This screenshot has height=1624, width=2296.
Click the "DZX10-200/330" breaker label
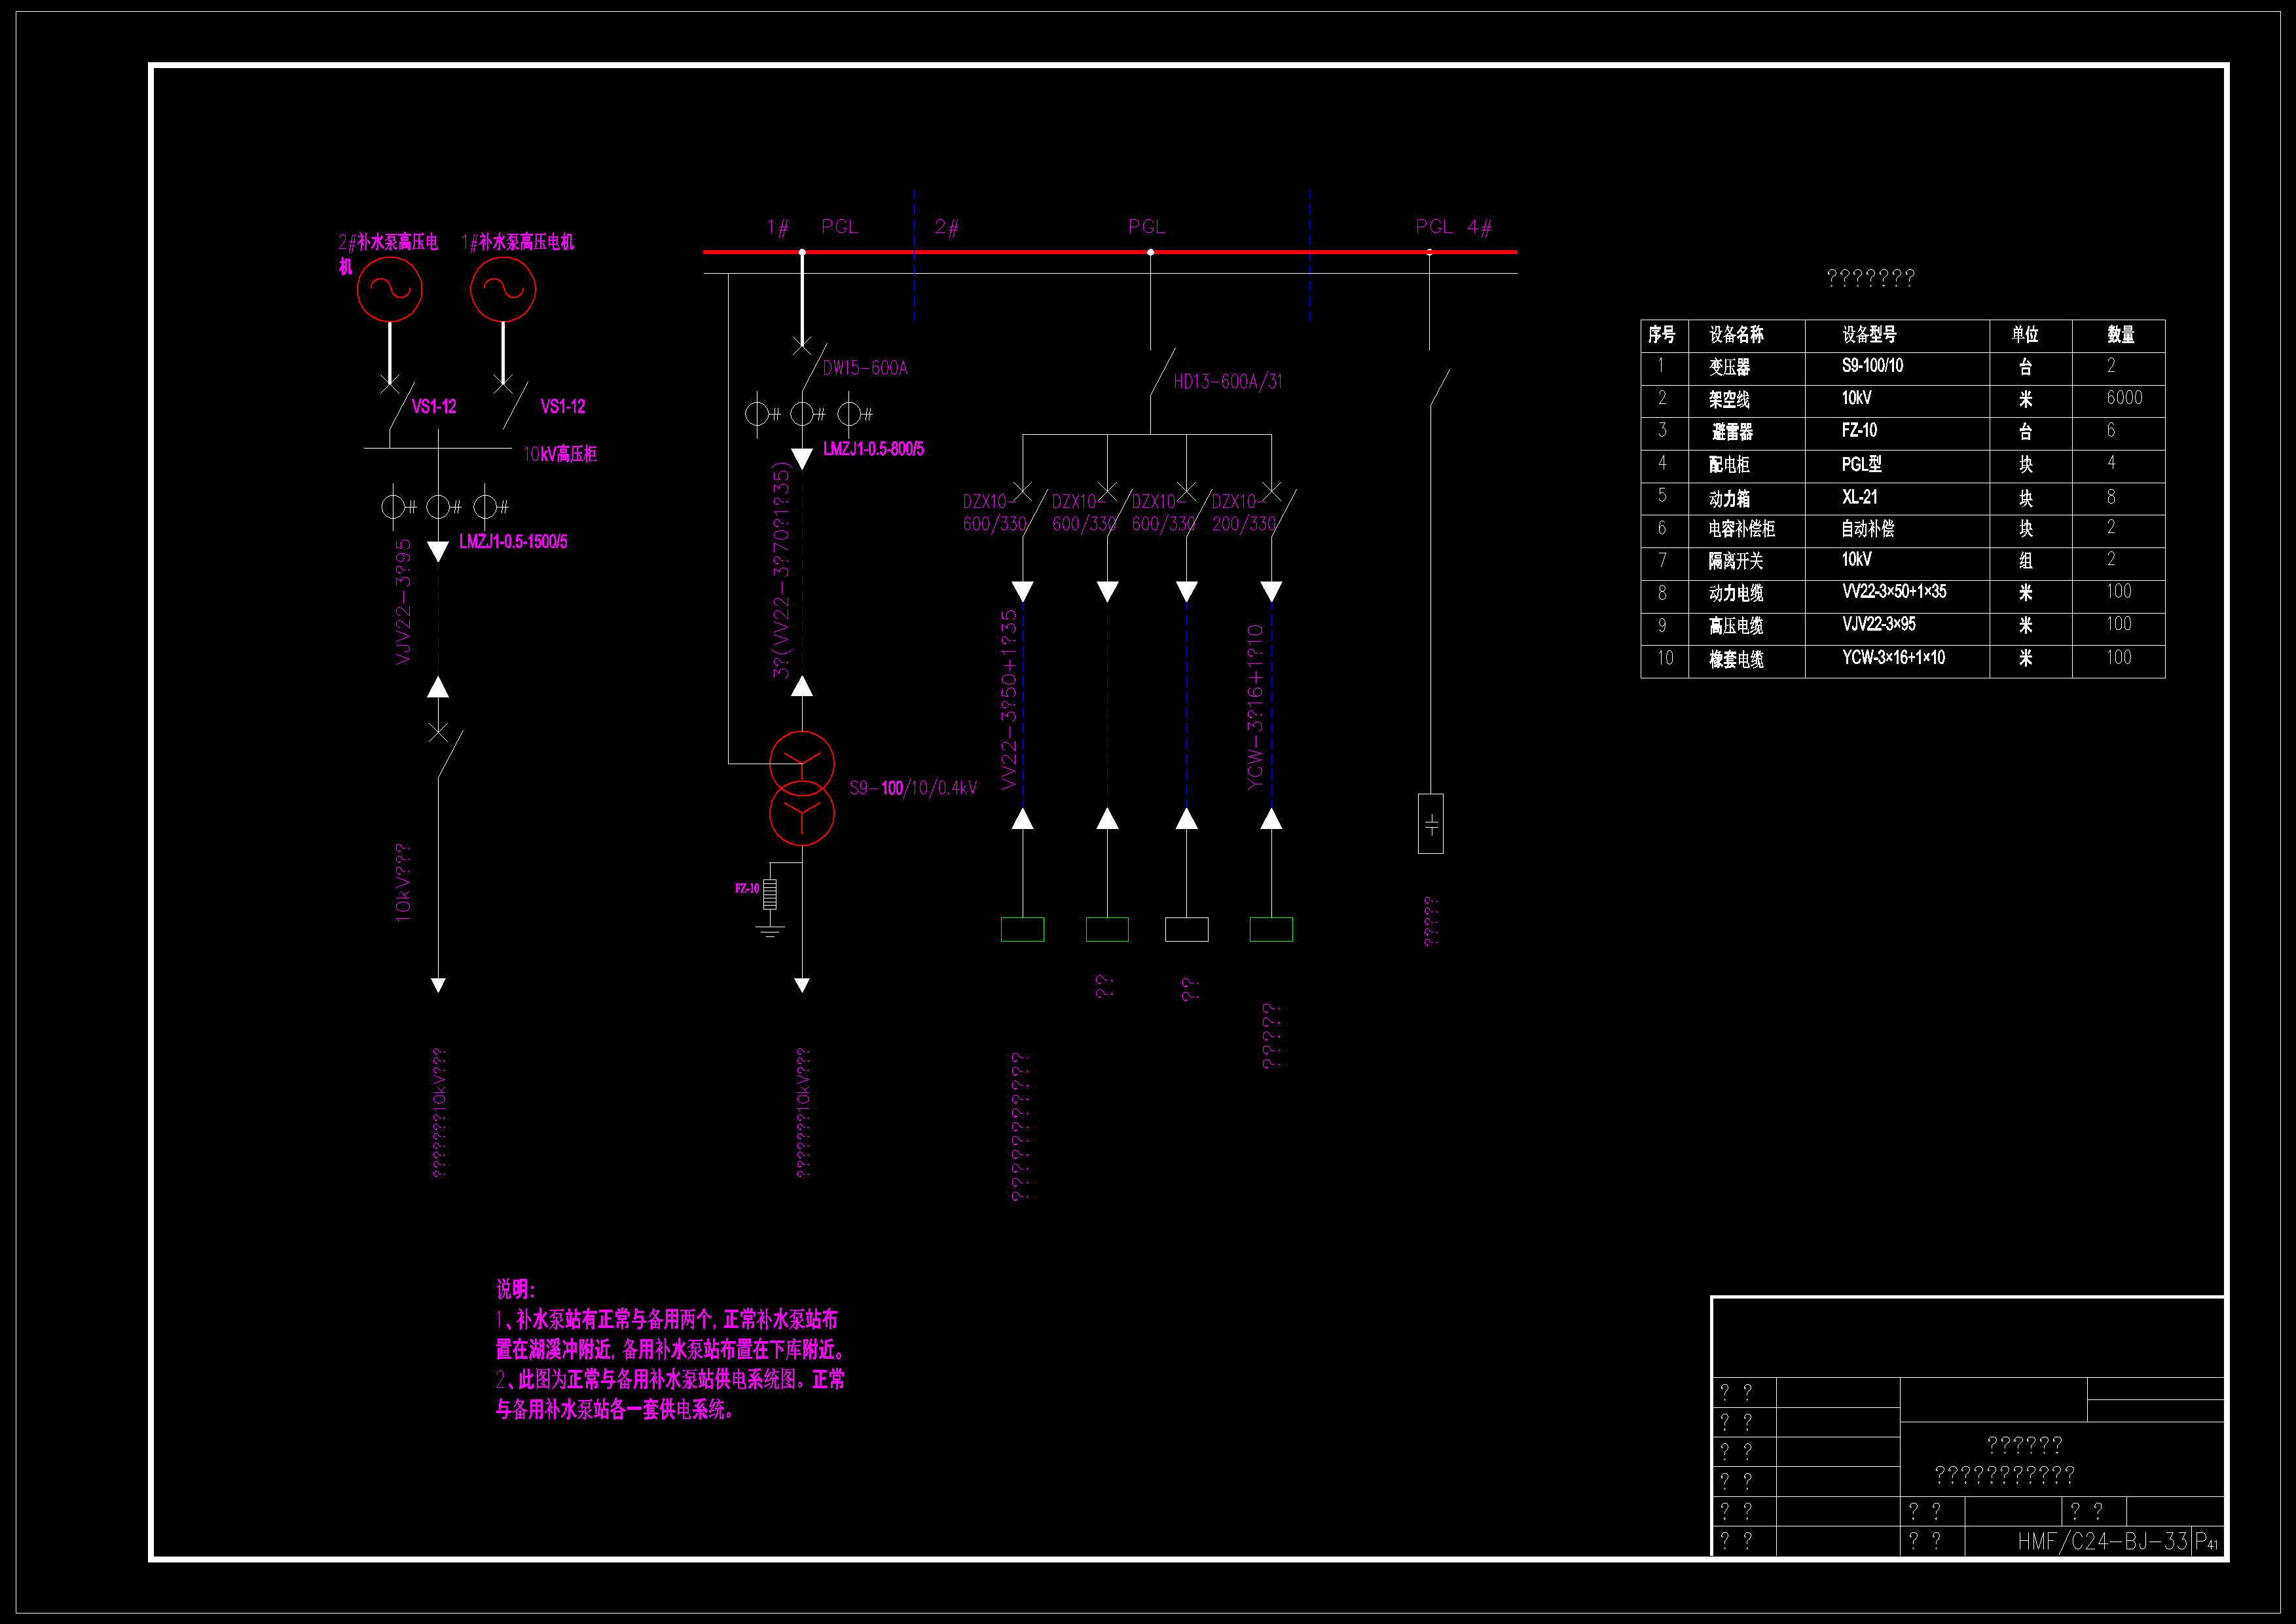click(x=1243, y=512)
